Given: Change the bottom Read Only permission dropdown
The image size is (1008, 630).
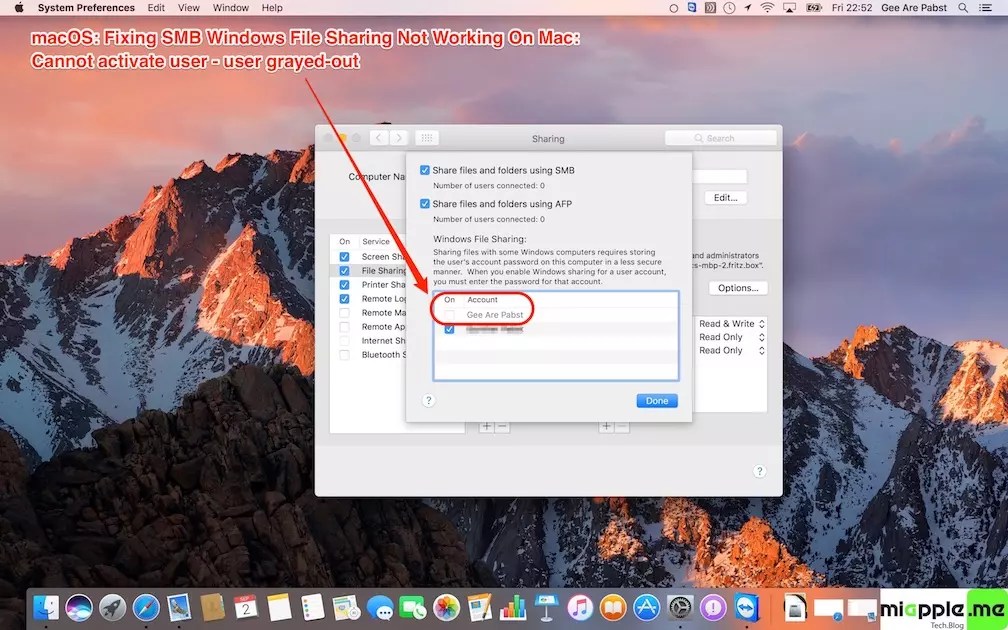Looking at the screenshot, I should pos(731,351).
